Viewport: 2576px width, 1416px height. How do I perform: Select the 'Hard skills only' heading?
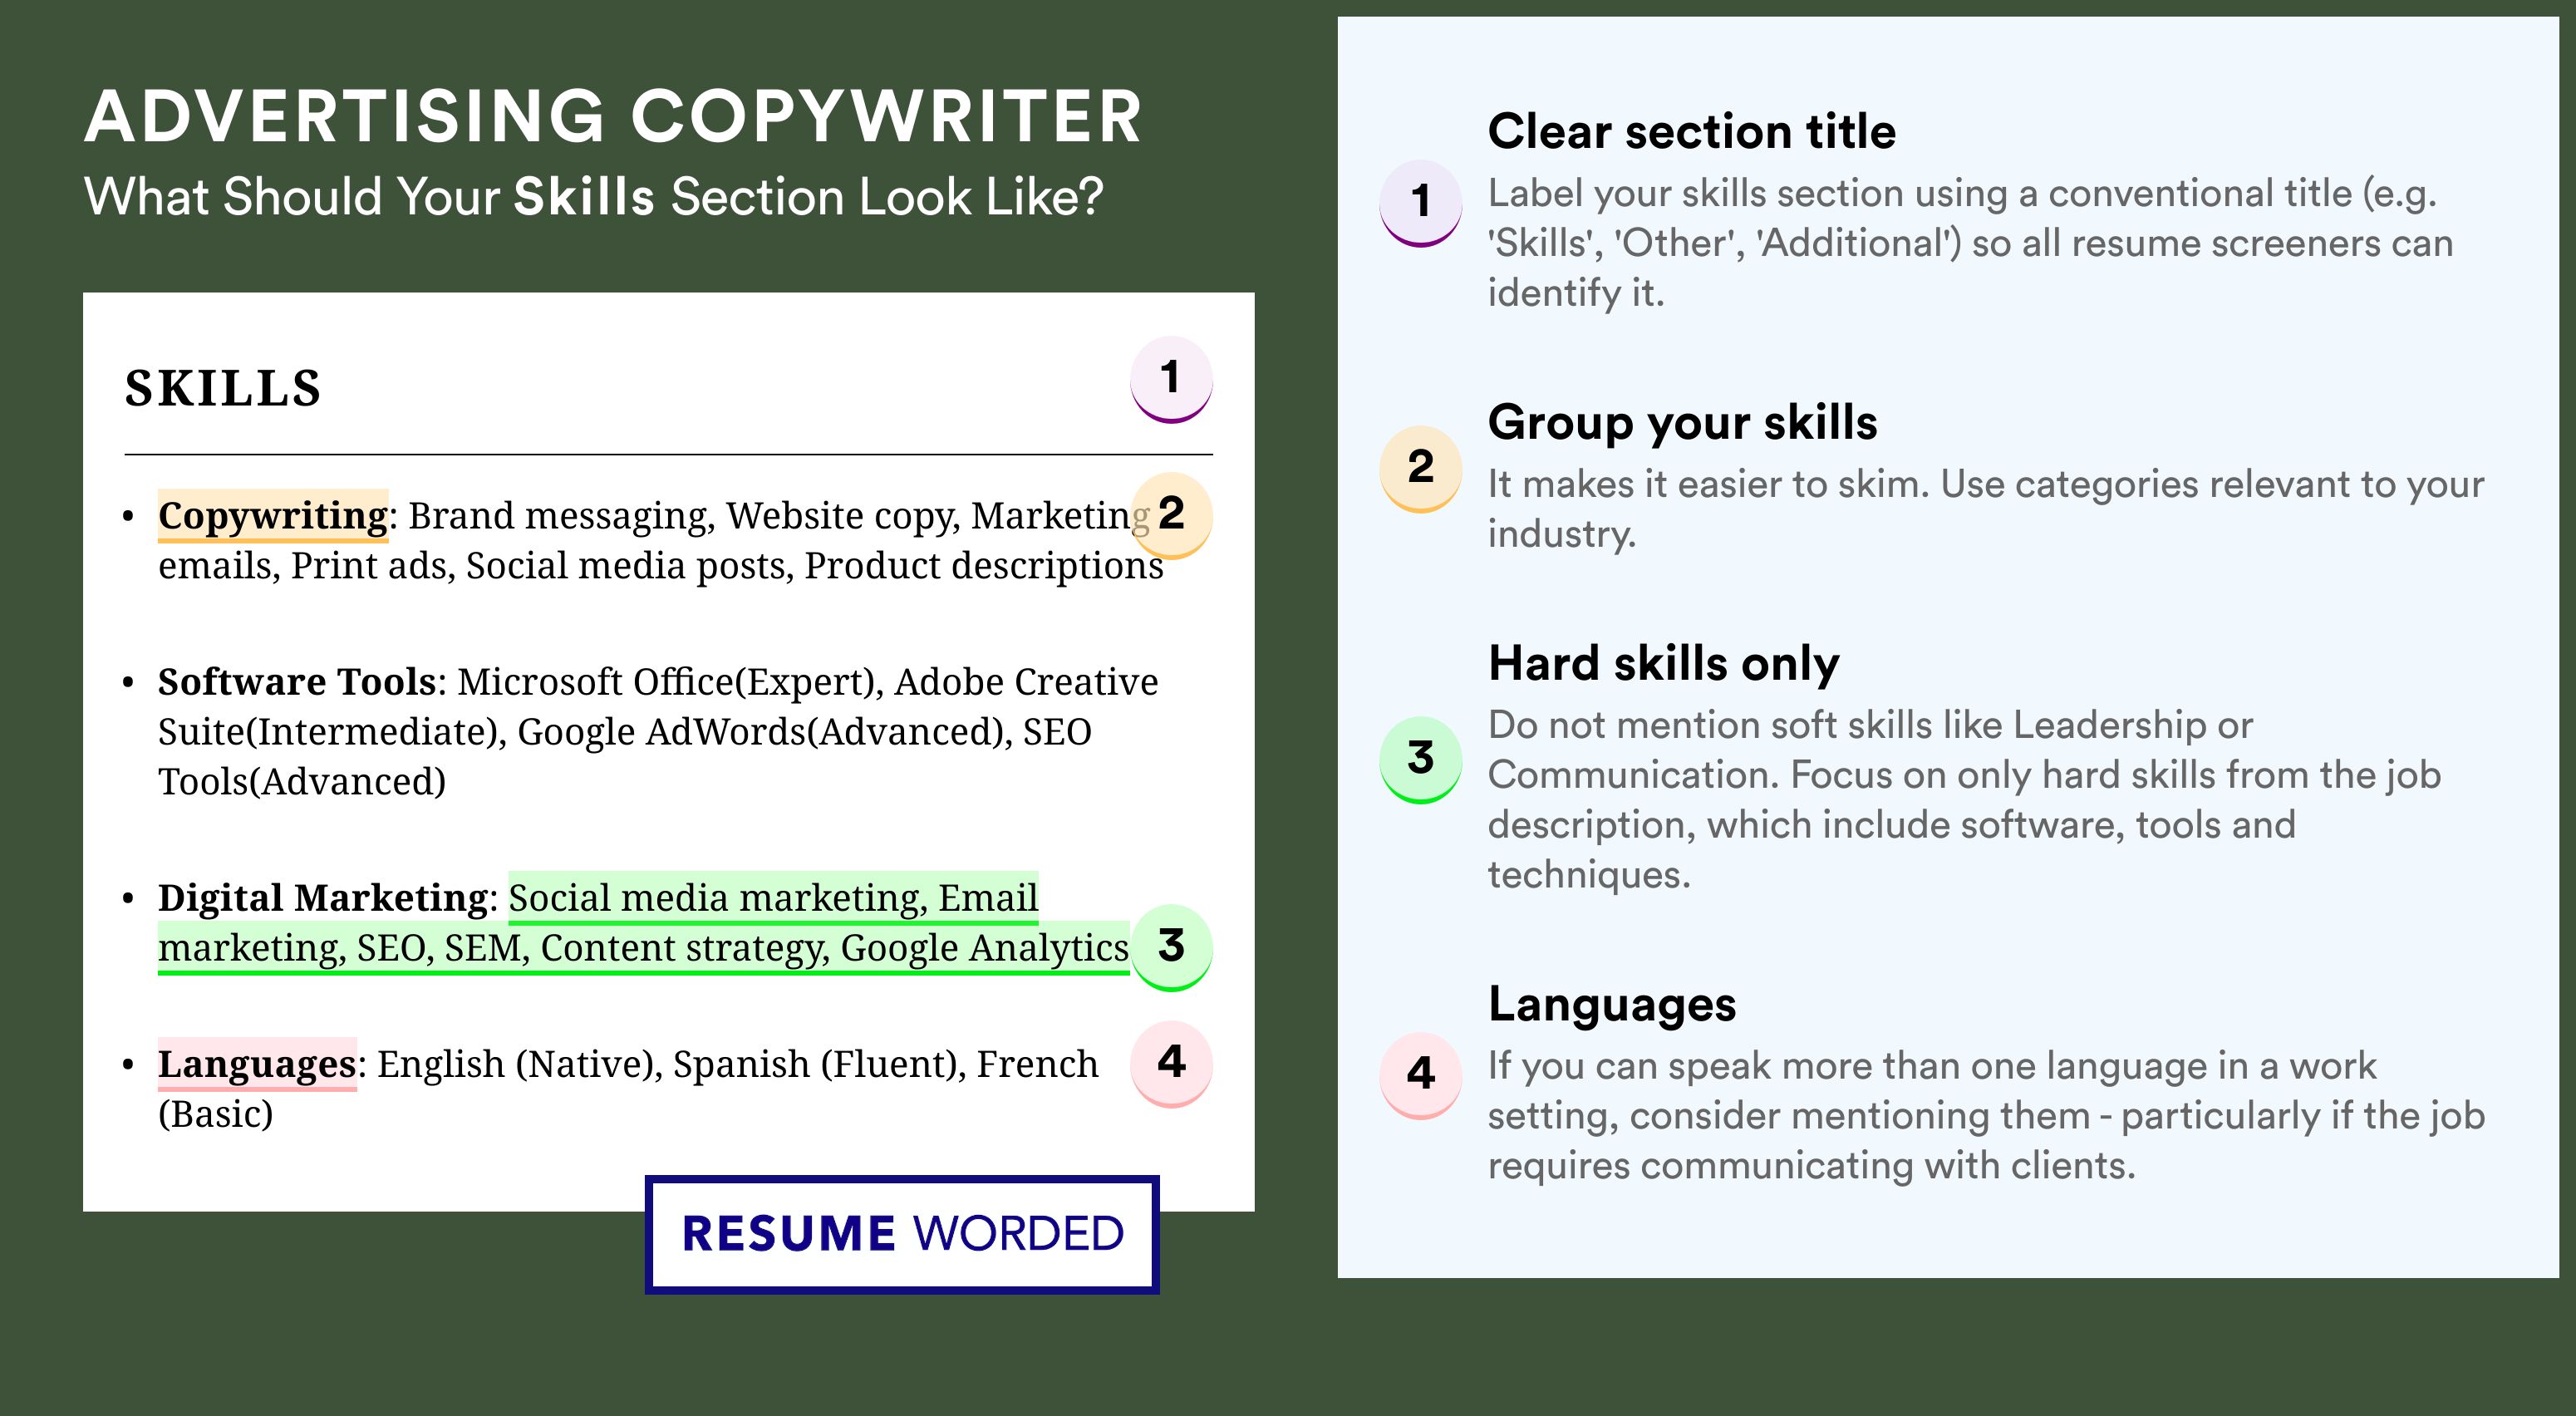click(1663, 664)
